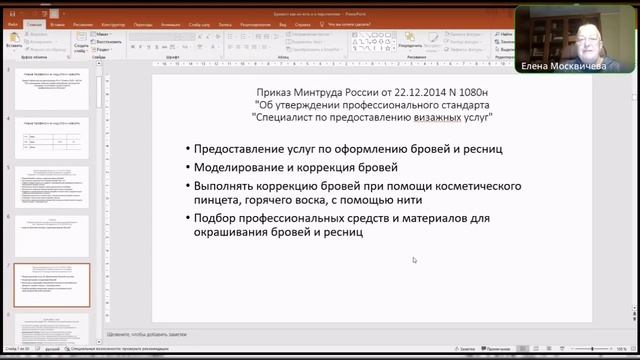
Task: Start the slide show from the status bar icon
Action: coord(562,349)
